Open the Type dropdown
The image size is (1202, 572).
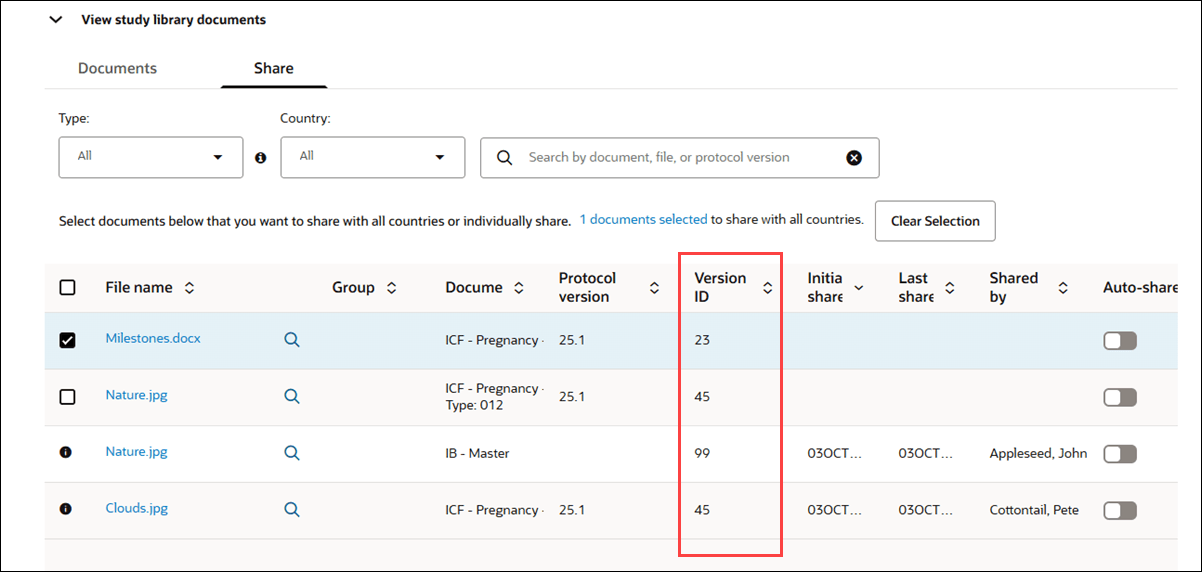click(151, 157)
